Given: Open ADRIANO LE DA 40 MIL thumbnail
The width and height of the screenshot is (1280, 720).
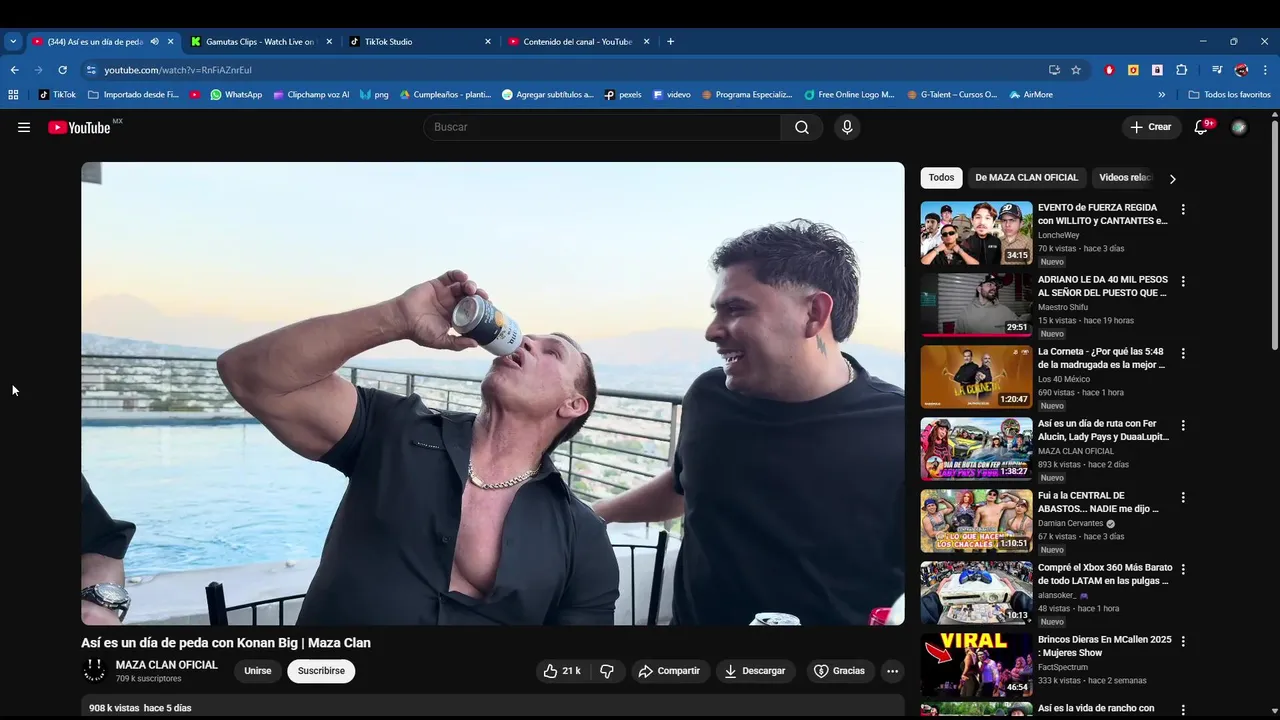Looking at the screenshot, I should (976, 305).
